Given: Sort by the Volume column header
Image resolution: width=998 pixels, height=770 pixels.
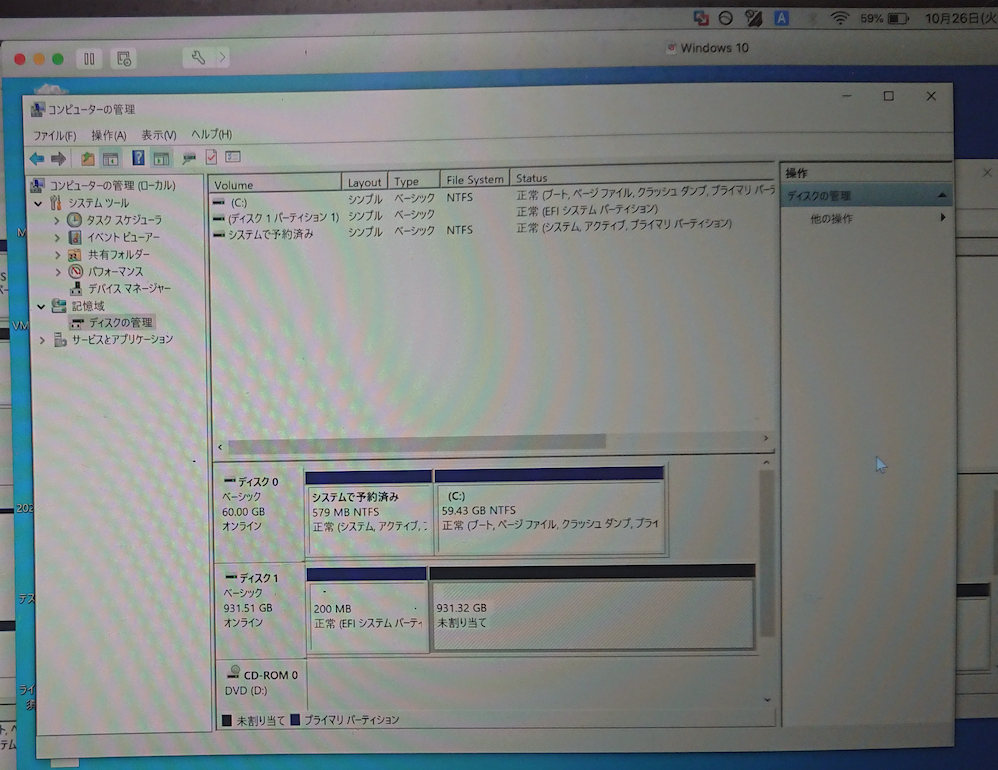Looking at the screenshot, I should (274, 185).
